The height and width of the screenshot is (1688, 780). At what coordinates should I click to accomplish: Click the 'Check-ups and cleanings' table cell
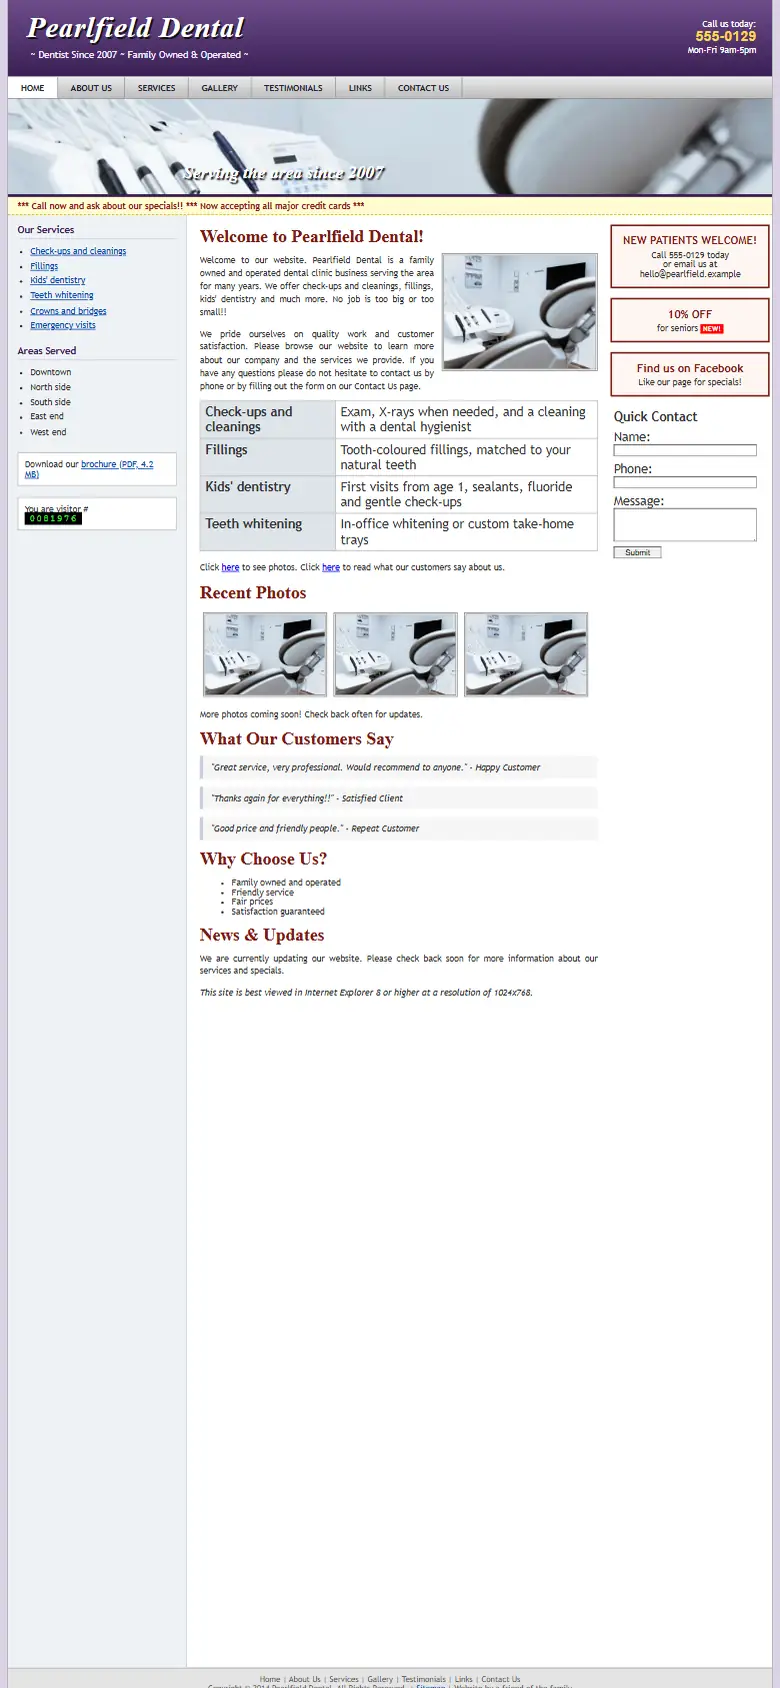tap(268, 419)
